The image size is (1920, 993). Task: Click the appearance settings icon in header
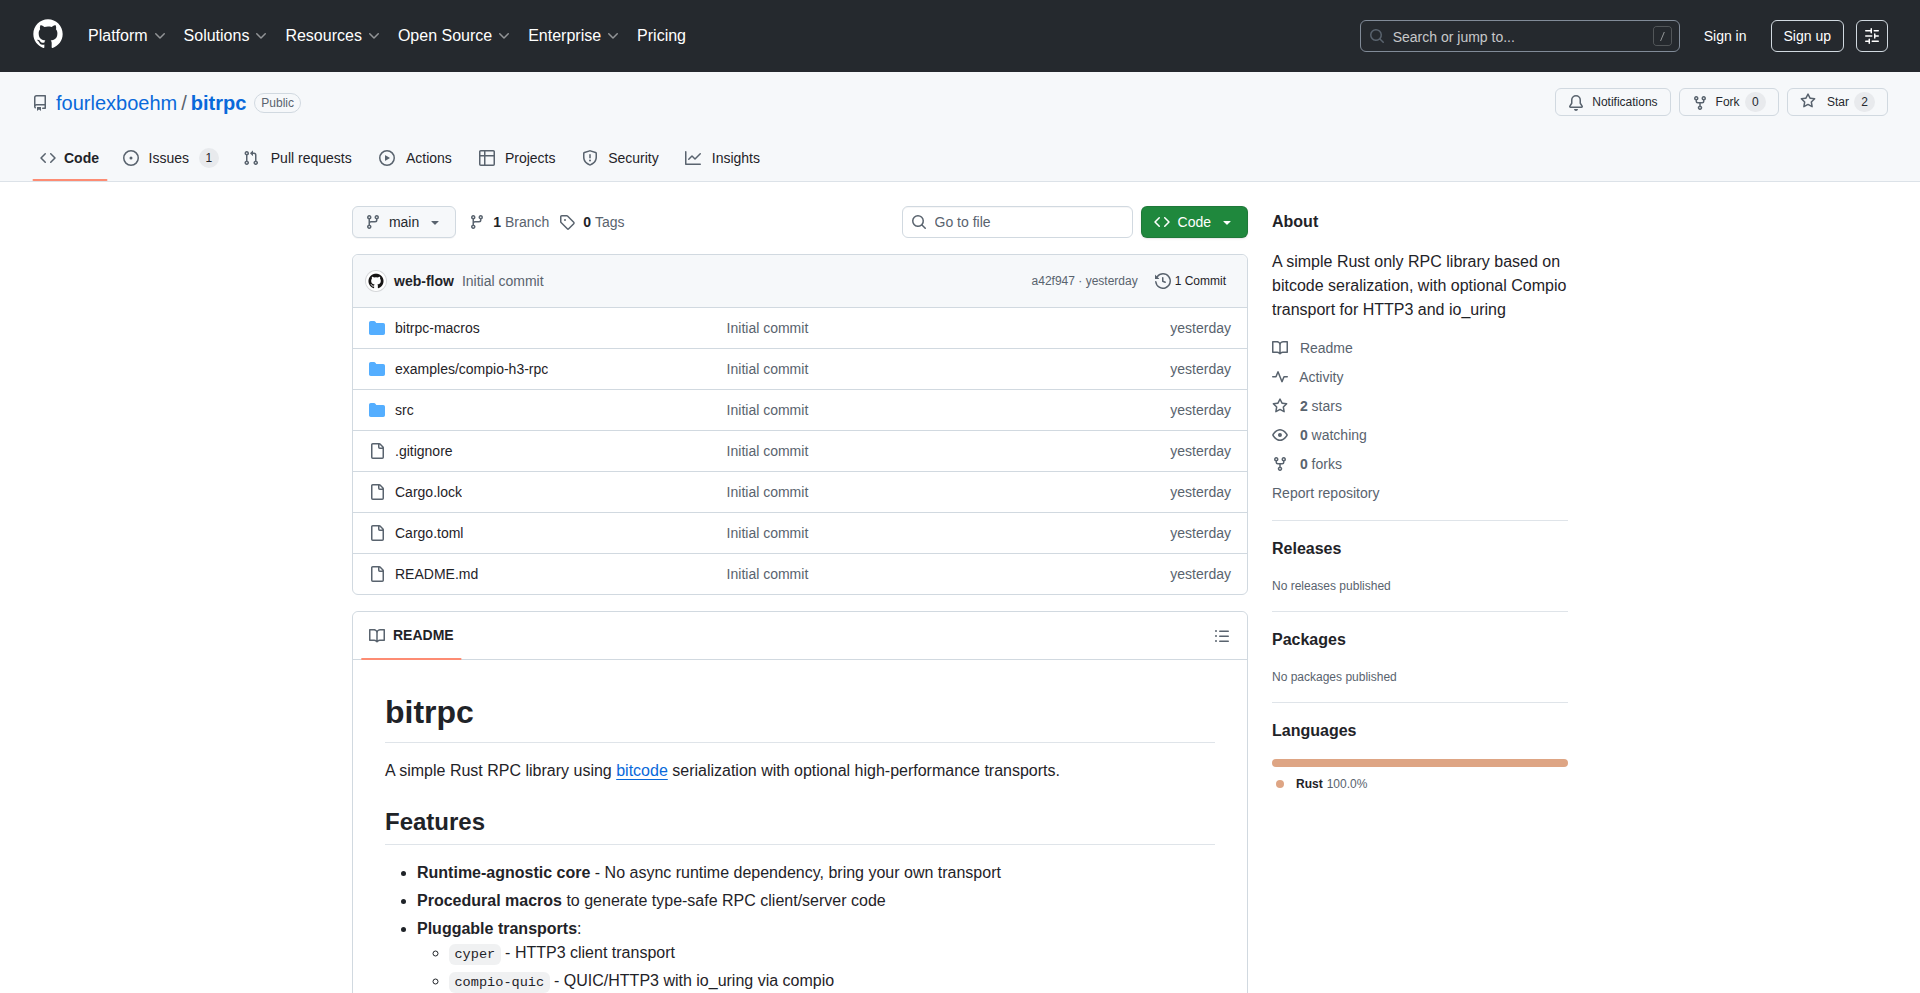coord(1871,36)
